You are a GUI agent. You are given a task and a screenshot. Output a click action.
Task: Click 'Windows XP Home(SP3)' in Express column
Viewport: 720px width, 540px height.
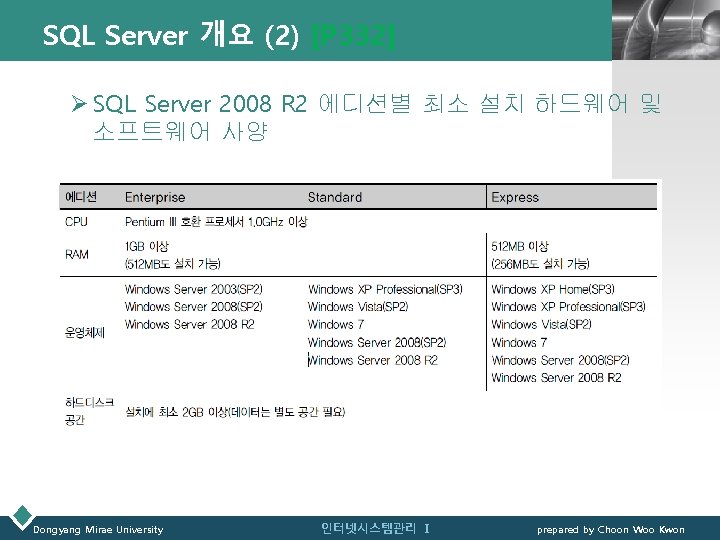click(553, 289)
